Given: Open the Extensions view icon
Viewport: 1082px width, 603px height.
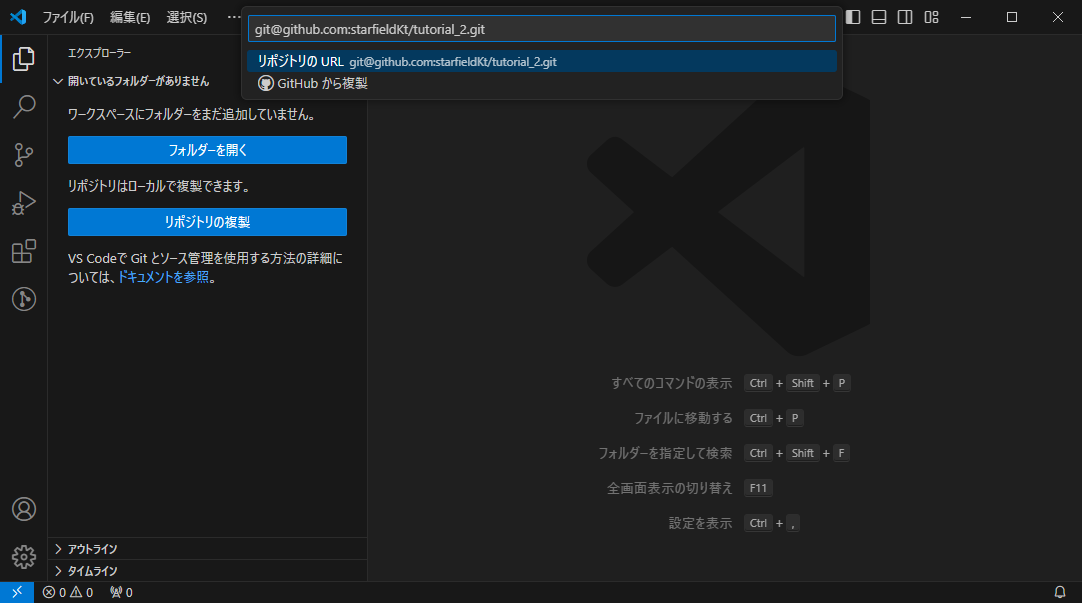Looking at the screenshot, I should click(23, 251).
